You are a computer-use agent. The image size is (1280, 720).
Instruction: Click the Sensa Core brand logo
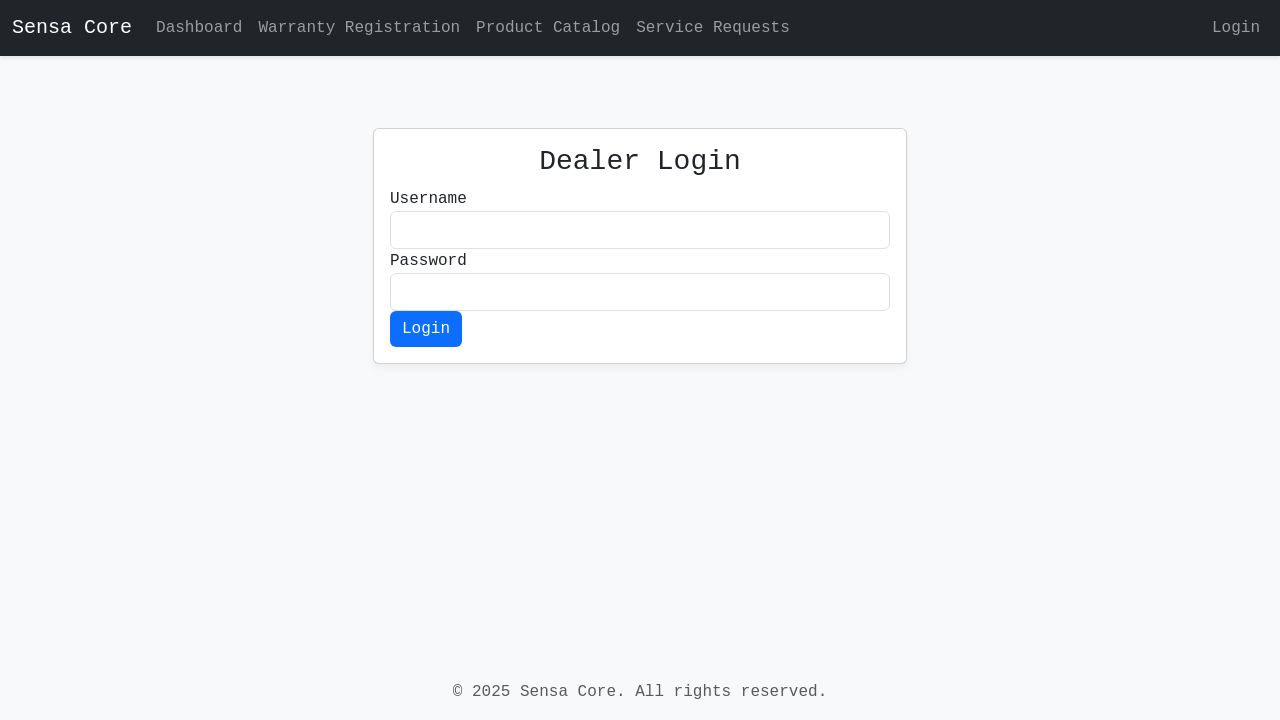pos(72,27)
